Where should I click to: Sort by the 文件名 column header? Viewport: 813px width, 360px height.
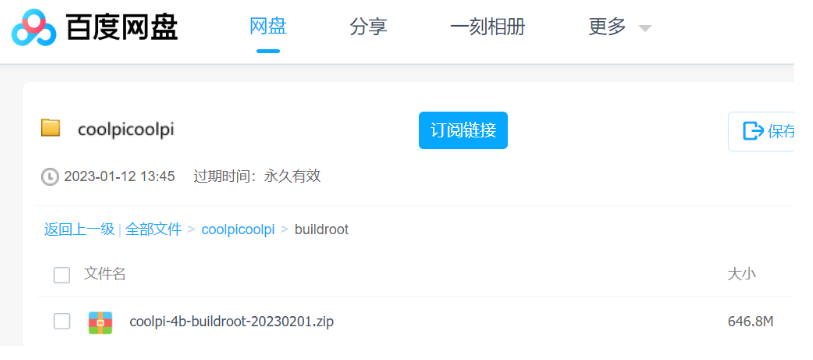click(105, 274)
